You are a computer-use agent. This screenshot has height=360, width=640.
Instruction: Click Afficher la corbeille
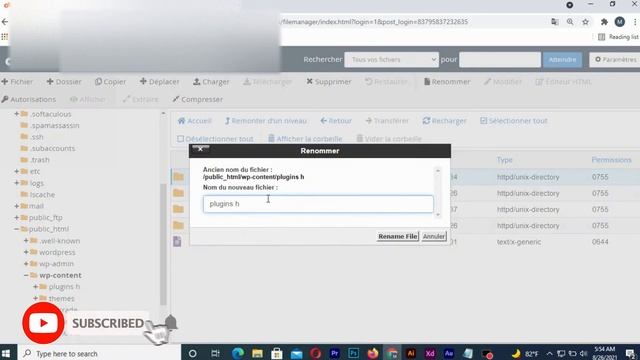coord(305,139)
